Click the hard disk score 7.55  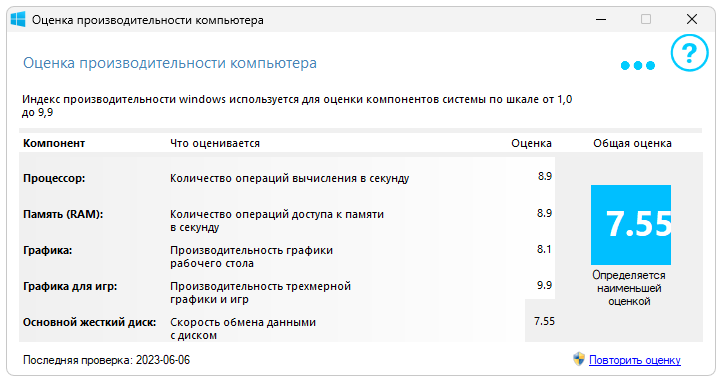pyautogui.click(x=544, y=321)
